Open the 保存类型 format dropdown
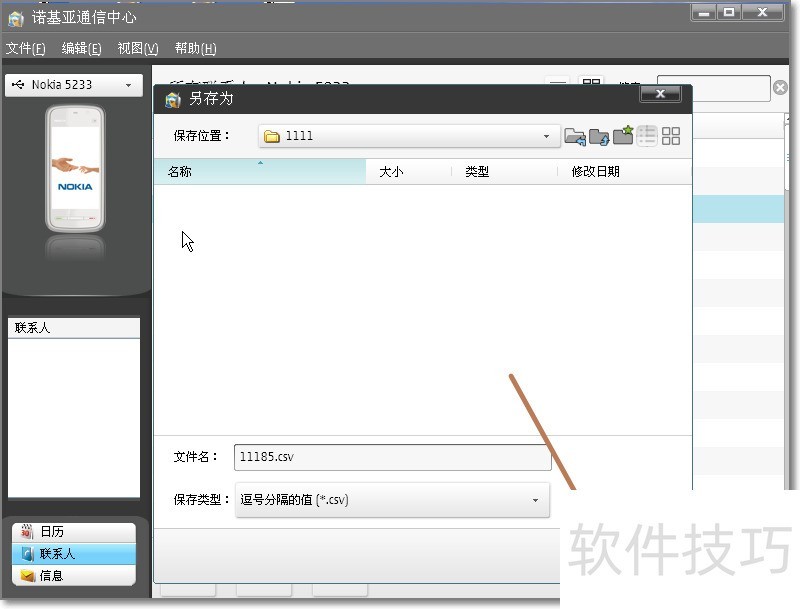800x609 pixels. point(392,500)
